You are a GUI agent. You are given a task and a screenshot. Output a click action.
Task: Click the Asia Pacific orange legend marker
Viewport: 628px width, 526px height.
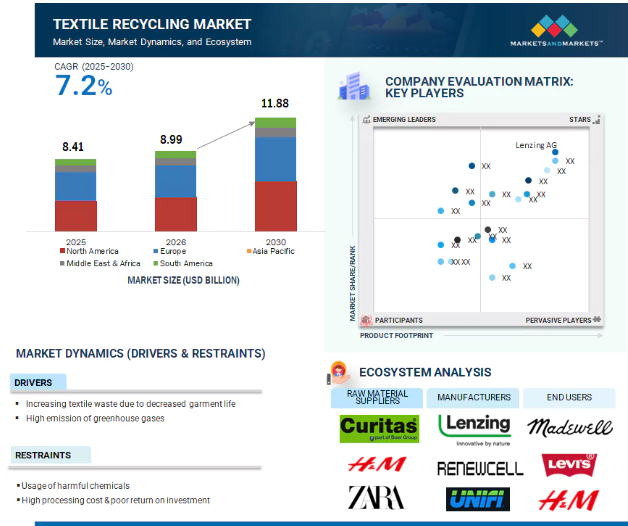(x=249, y=251)
